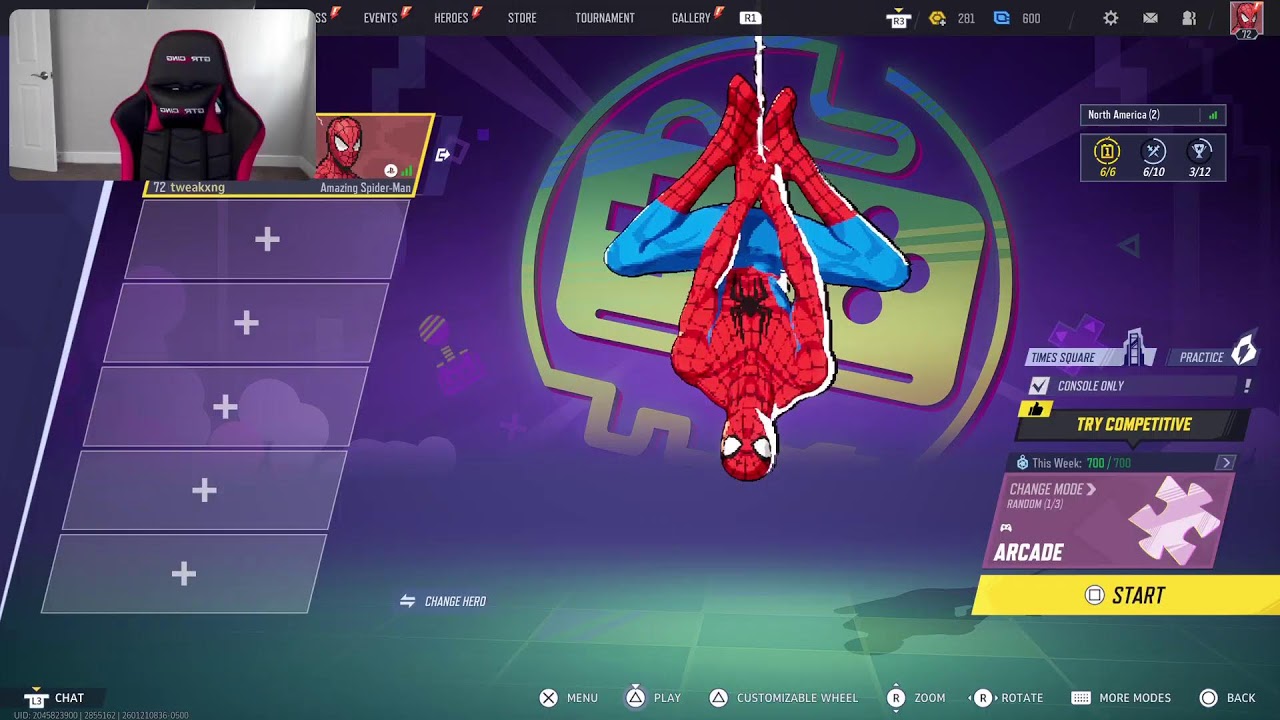Image resolution: width=1280 pixels, height=720 pixels.
Task: Open the 6/10 crossed-swords challenge icon
Action: [1154, 151]
